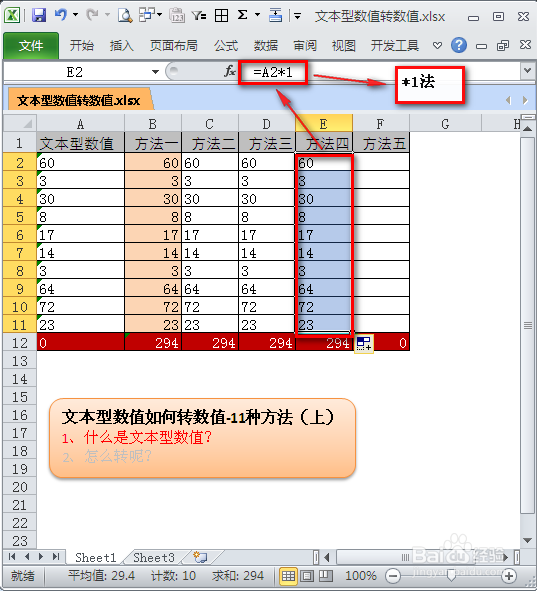
Task: Expand the ribbon with the chevron icon
Action: click(437, 46)
